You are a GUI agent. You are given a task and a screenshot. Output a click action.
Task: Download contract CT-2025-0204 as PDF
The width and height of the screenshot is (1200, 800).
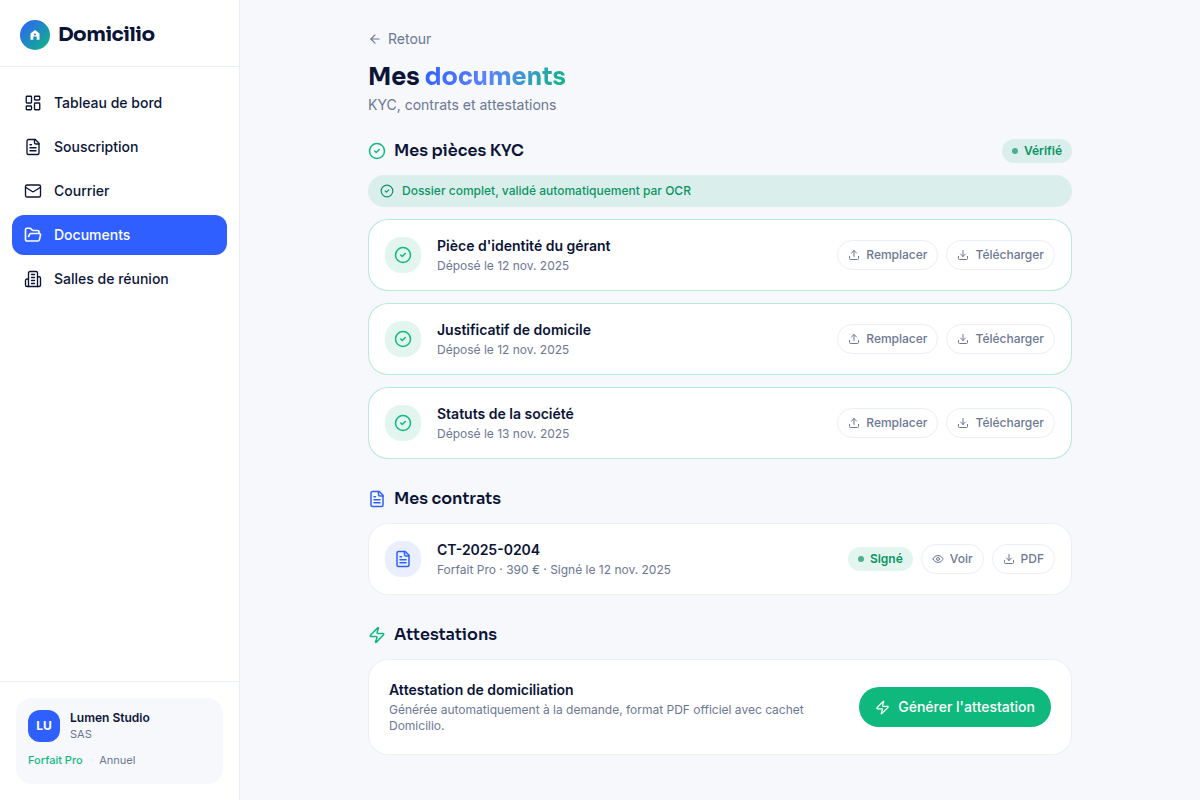pos(1023,559)
